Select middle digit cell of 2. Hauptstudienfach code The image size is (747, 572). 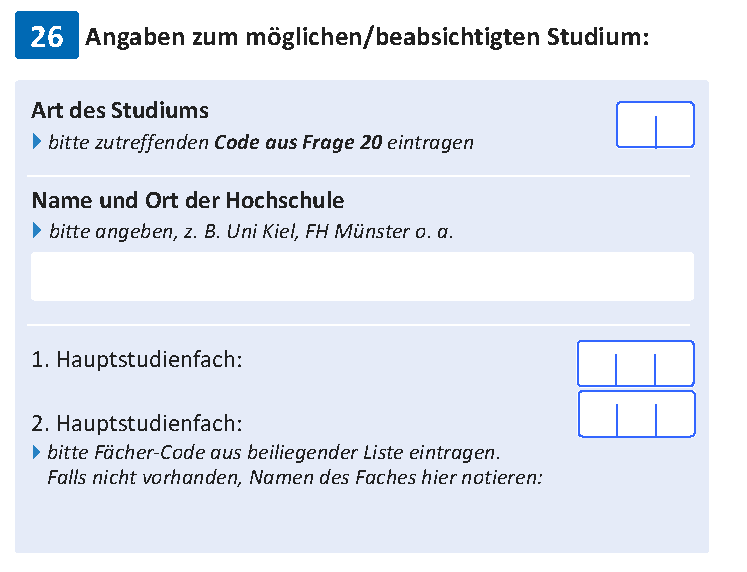click(x=636, y=414)
